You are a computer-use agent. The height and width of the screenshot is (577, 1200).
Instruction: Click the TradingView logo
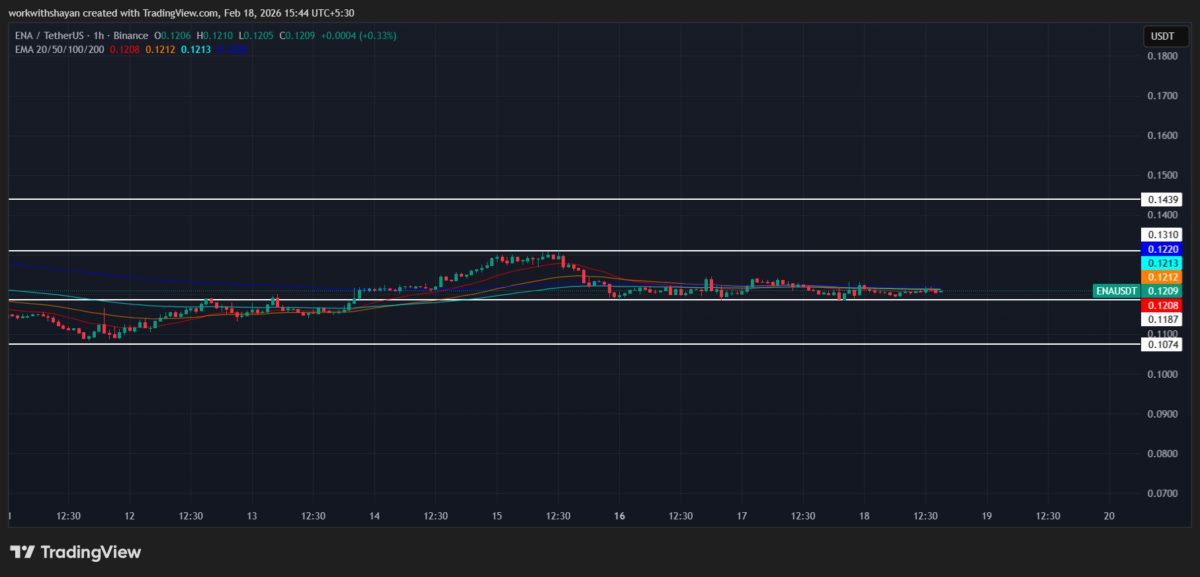(75, 551)
